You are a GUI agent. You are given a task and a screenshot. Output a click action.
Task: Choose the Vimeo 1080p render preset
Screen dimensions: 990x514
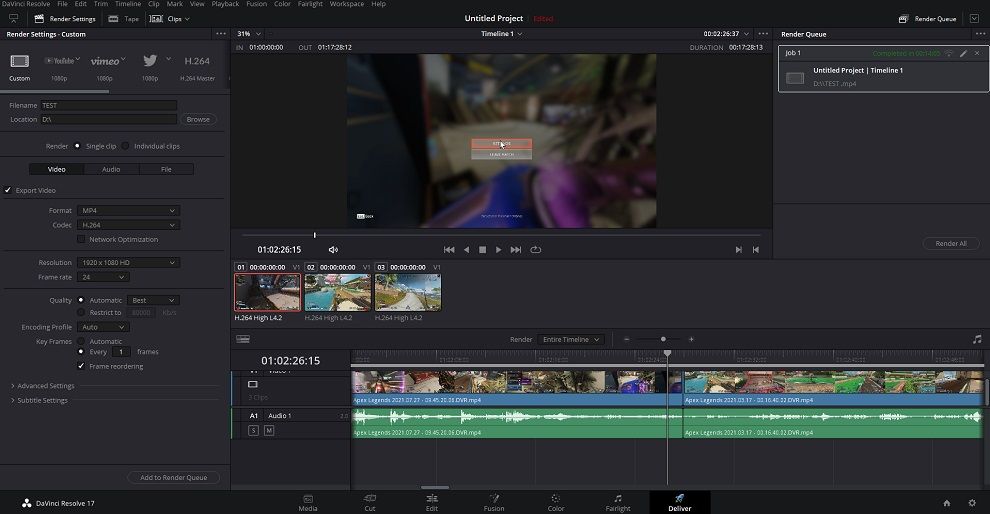[x=107, y=61]
